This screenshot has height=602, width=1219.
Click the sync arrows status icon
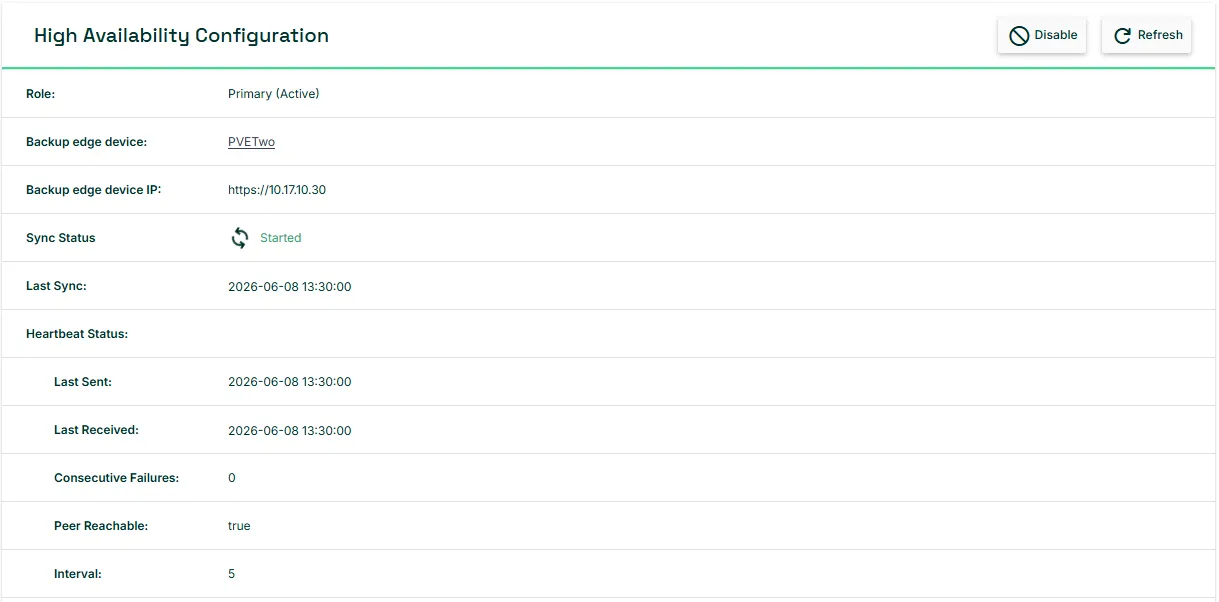click(240, 238)
